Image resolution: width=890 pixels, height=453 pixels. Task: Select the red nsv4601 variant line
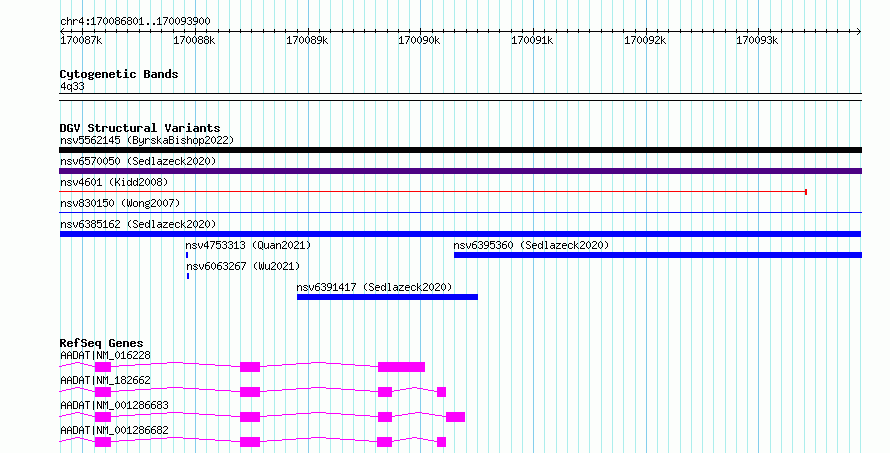click(x=433, y=192)
